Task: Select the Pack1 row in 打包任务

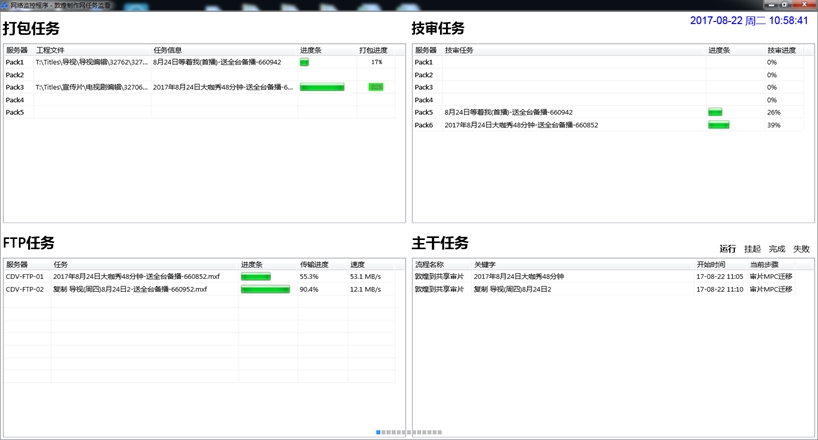Action: (x=199, y=62)
